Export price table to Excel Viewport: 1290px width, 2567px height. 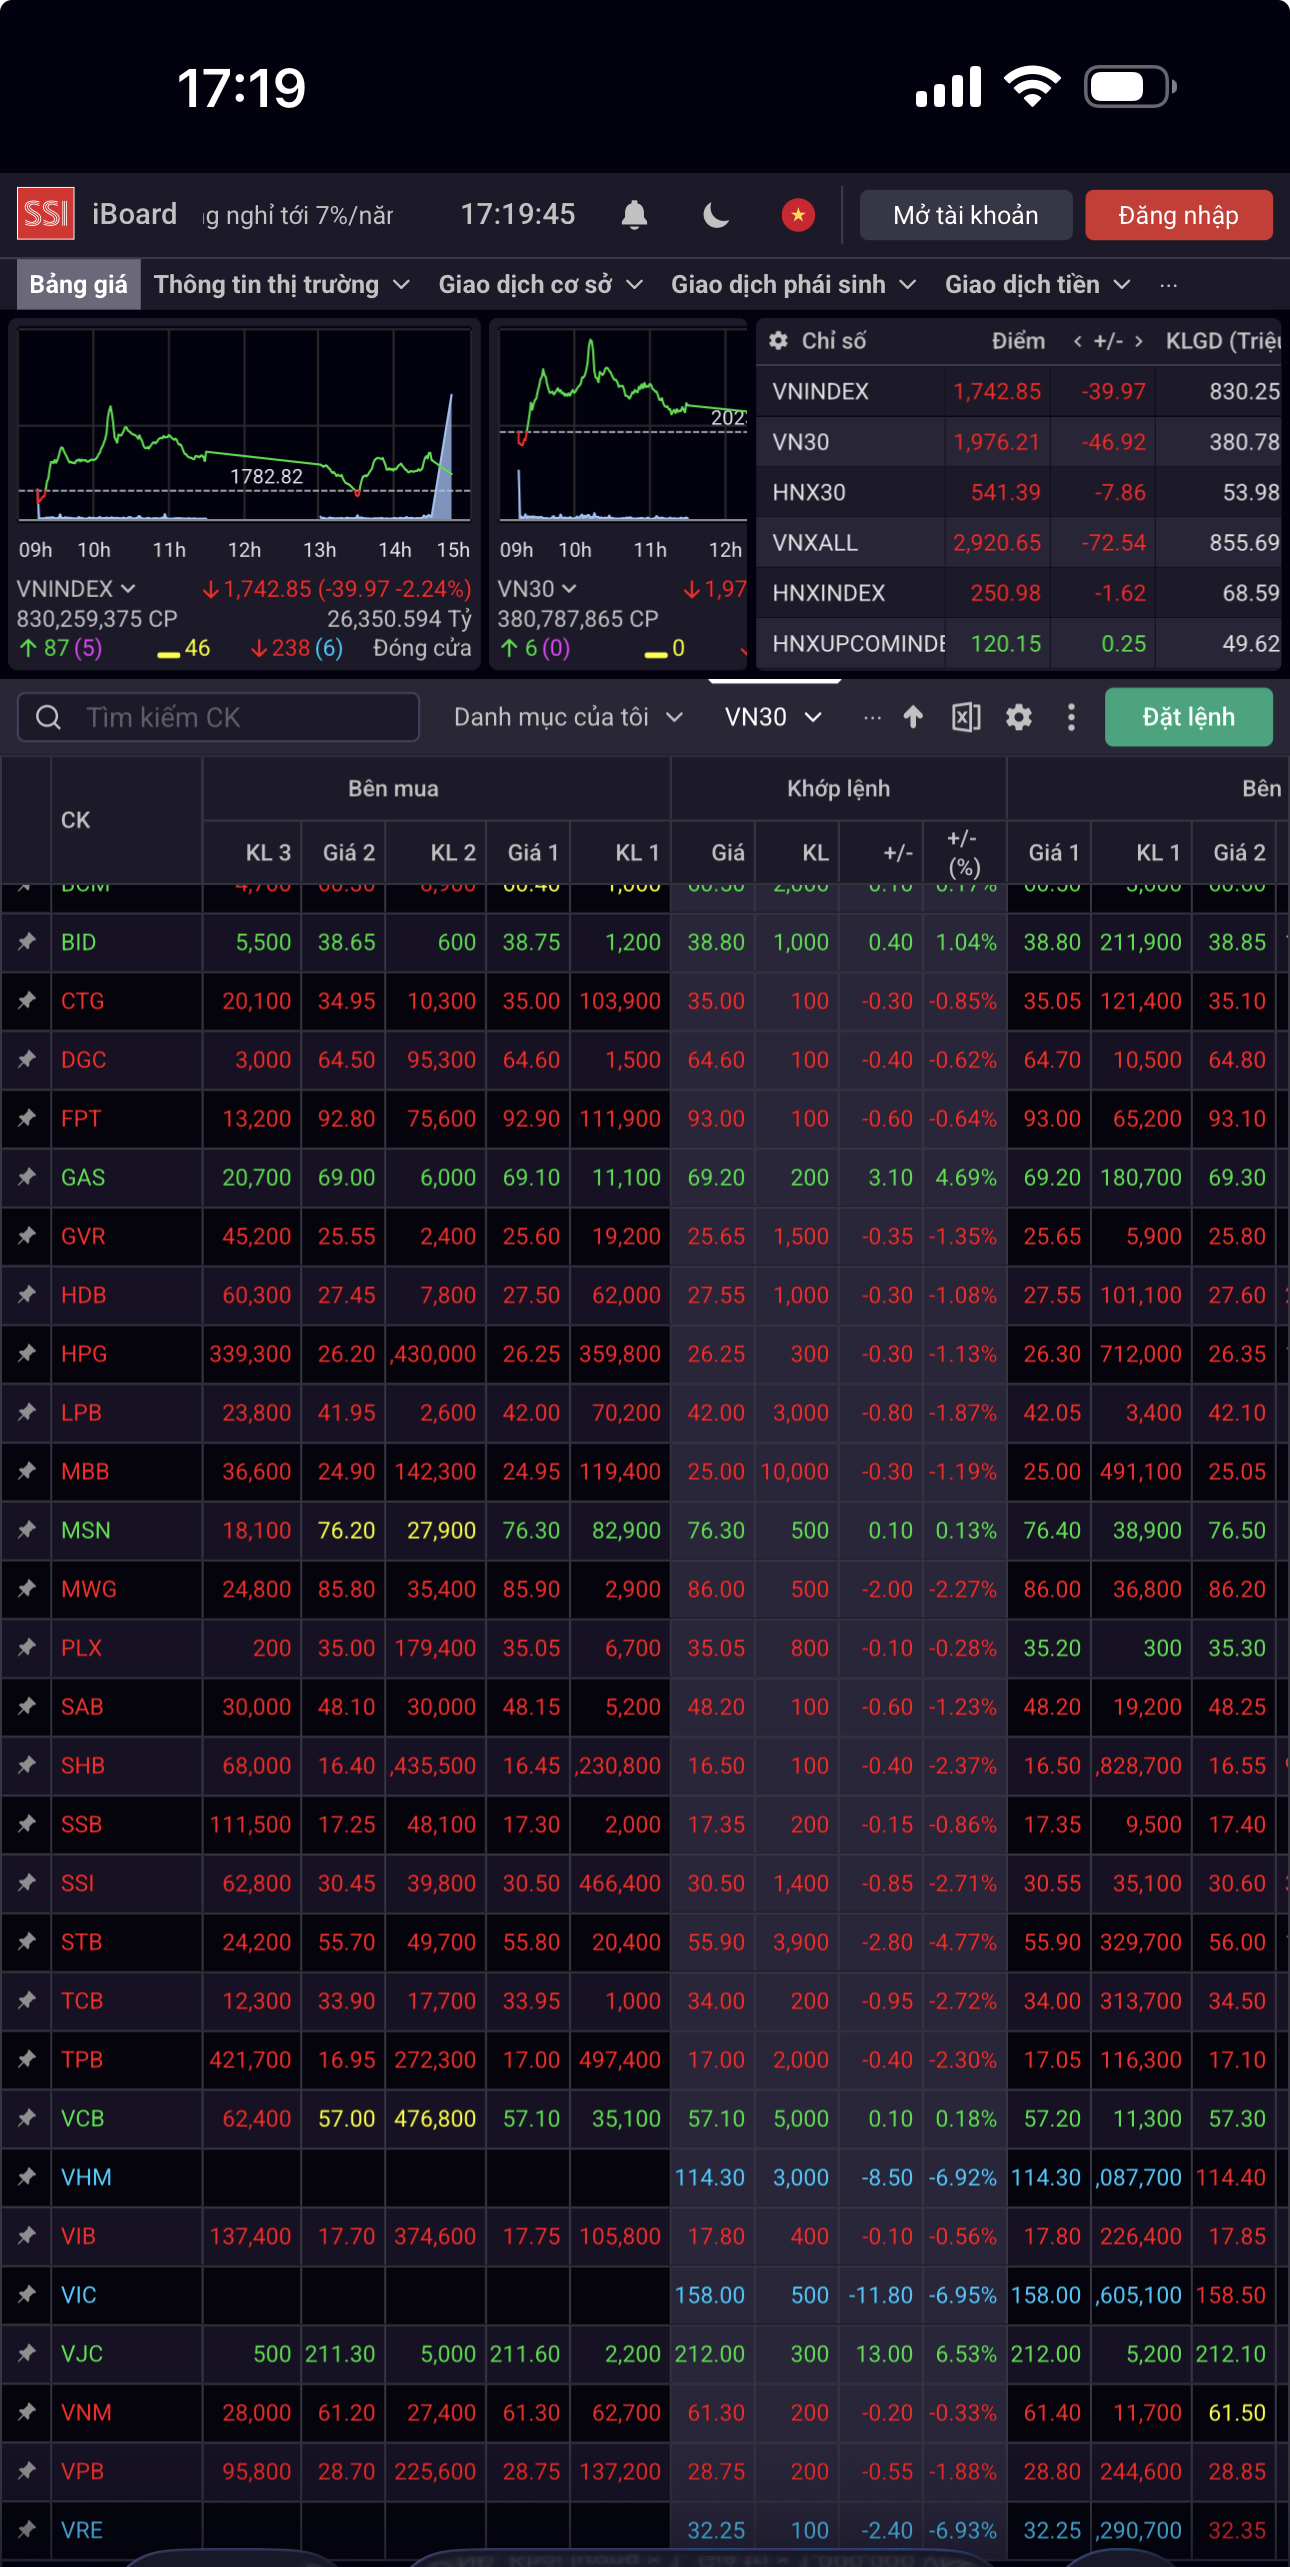click(x=965, y=717)
